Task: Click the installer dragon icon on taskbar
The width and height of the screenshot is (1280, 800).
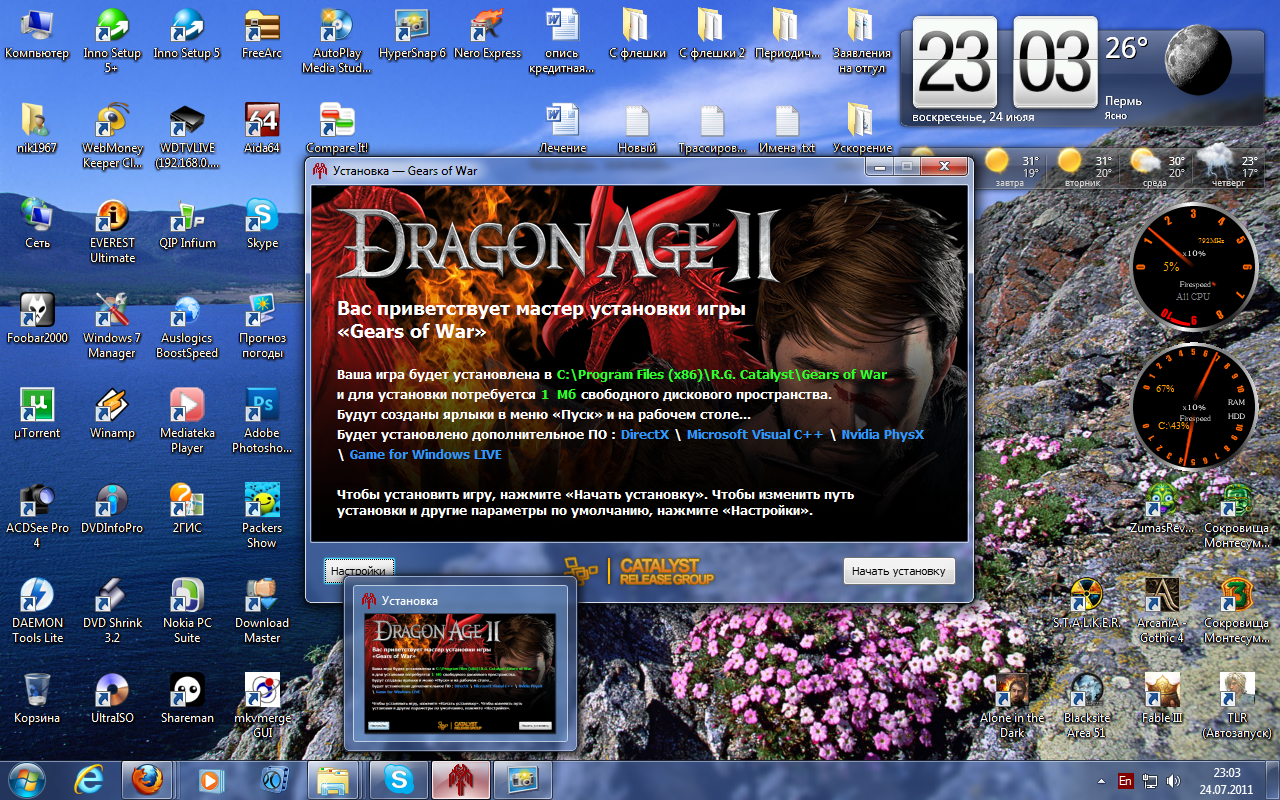Action: tap(460, 779)
